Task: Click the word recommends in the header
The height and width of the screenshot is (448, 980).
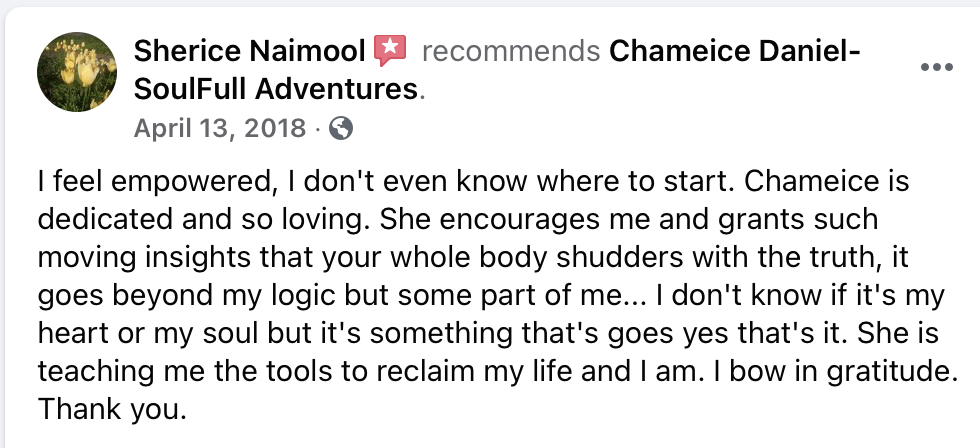Action: [x=511, y=51]
